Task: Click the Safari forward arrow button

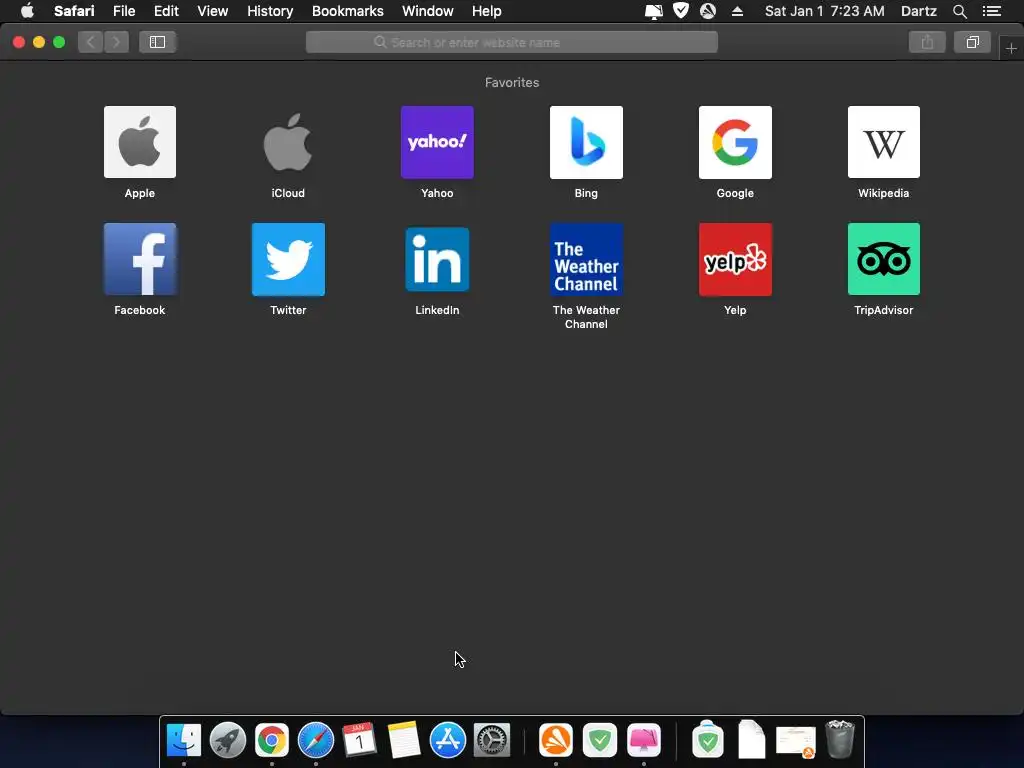Action: pos(116,42)
